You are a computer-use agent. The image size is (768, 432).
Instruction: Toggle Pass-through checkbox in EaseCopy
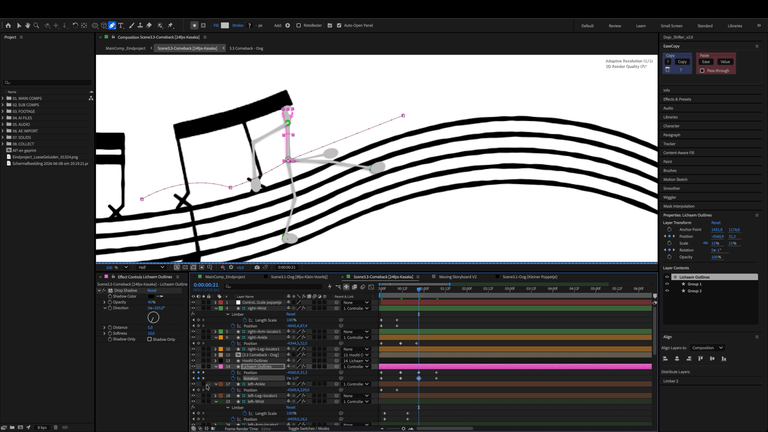pos(702,71)
